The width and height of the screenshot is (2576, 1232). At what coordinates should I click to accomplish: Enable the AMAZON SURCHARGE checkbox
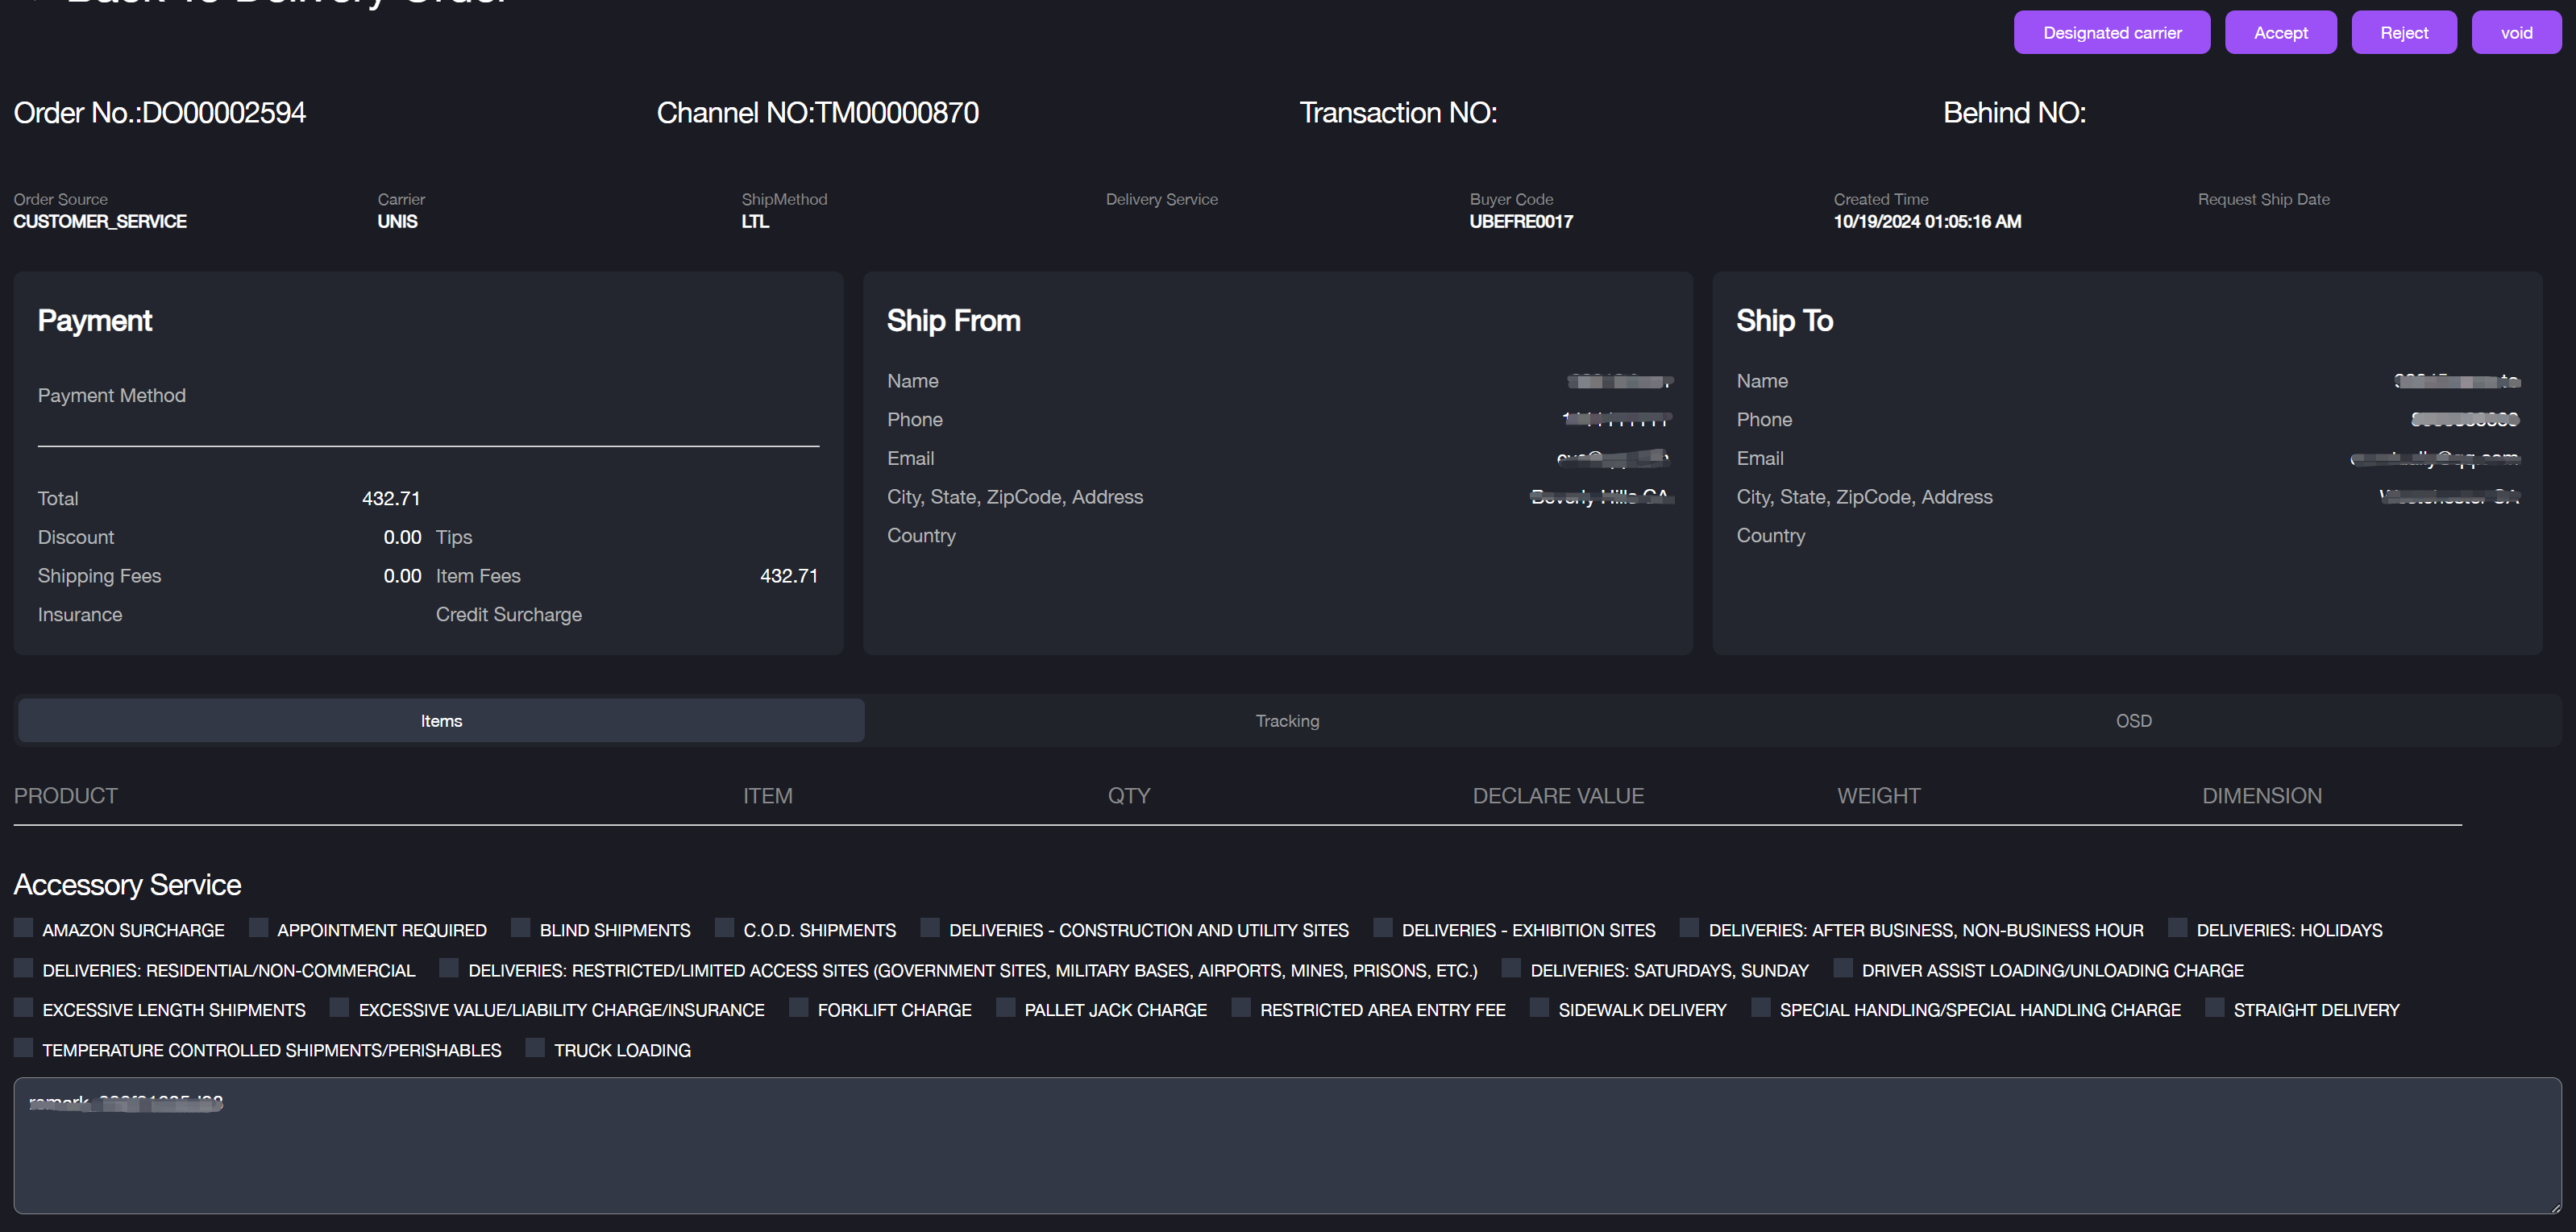[x=24, y=928]
